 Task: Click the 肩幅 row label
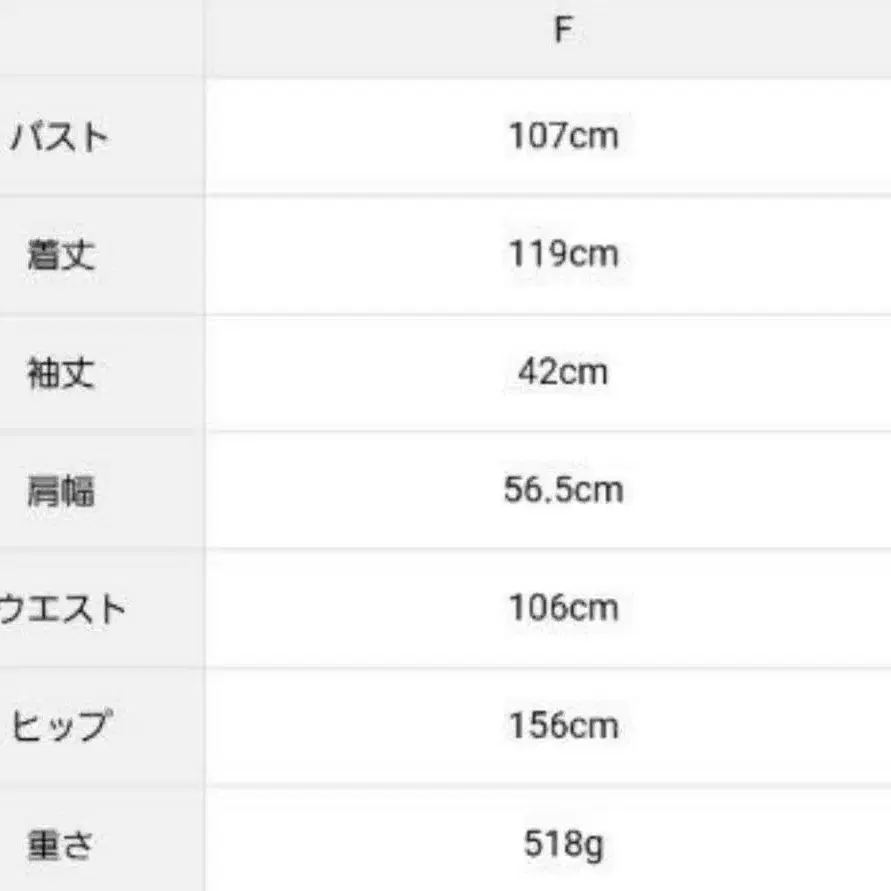pyautogui.click(x=60, y=491)
